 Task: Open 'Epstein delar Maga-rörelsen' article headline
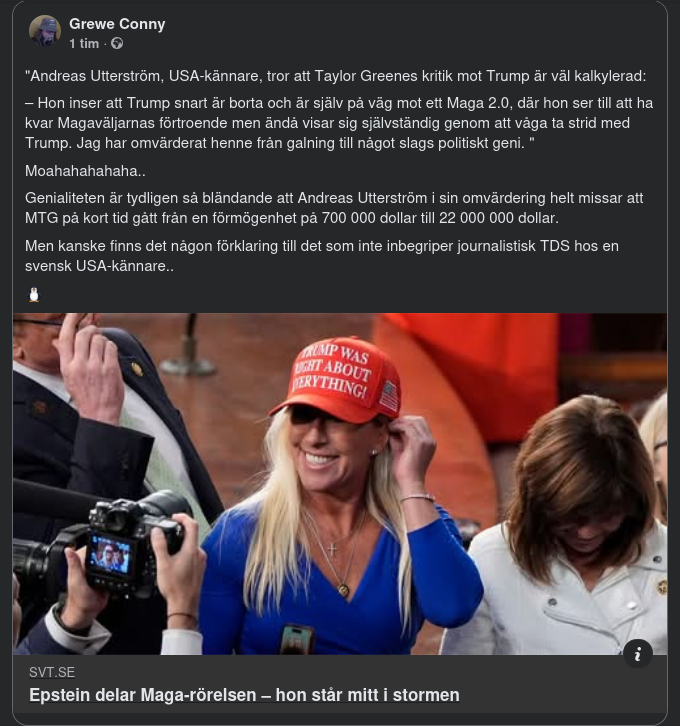click(x=244, y=695)
